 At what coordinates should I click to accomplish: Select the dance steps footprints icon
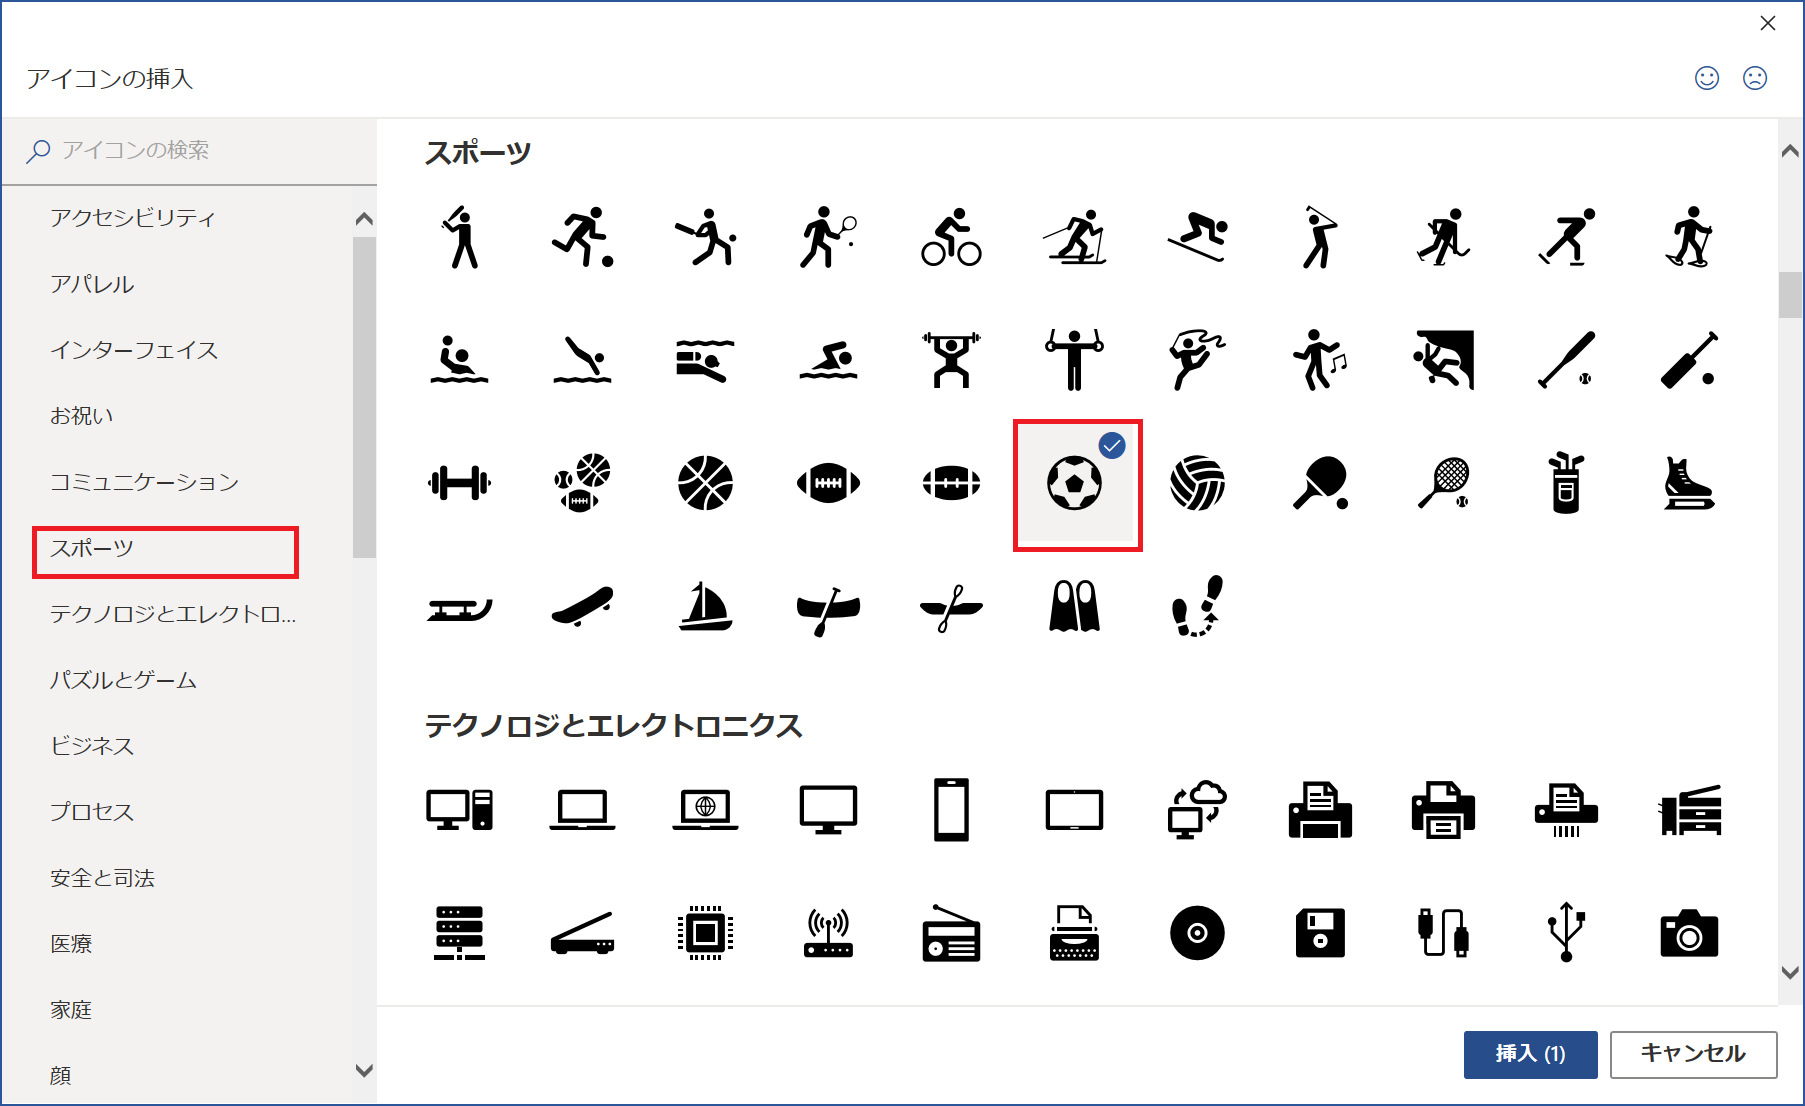[x=1197, y=607]
